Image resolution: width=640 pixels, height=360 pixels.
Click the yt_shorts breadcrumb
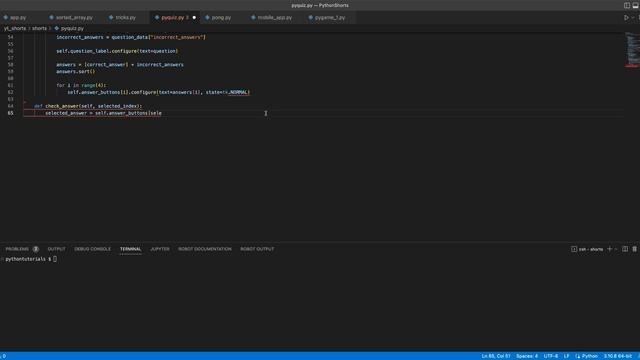[15, 29]
